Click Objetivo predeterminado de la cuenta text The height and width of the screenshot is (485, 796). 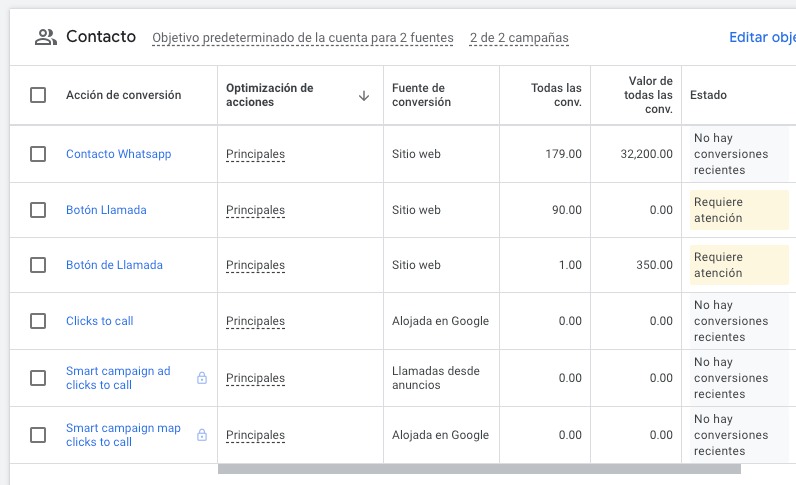(x=302, y=38)
